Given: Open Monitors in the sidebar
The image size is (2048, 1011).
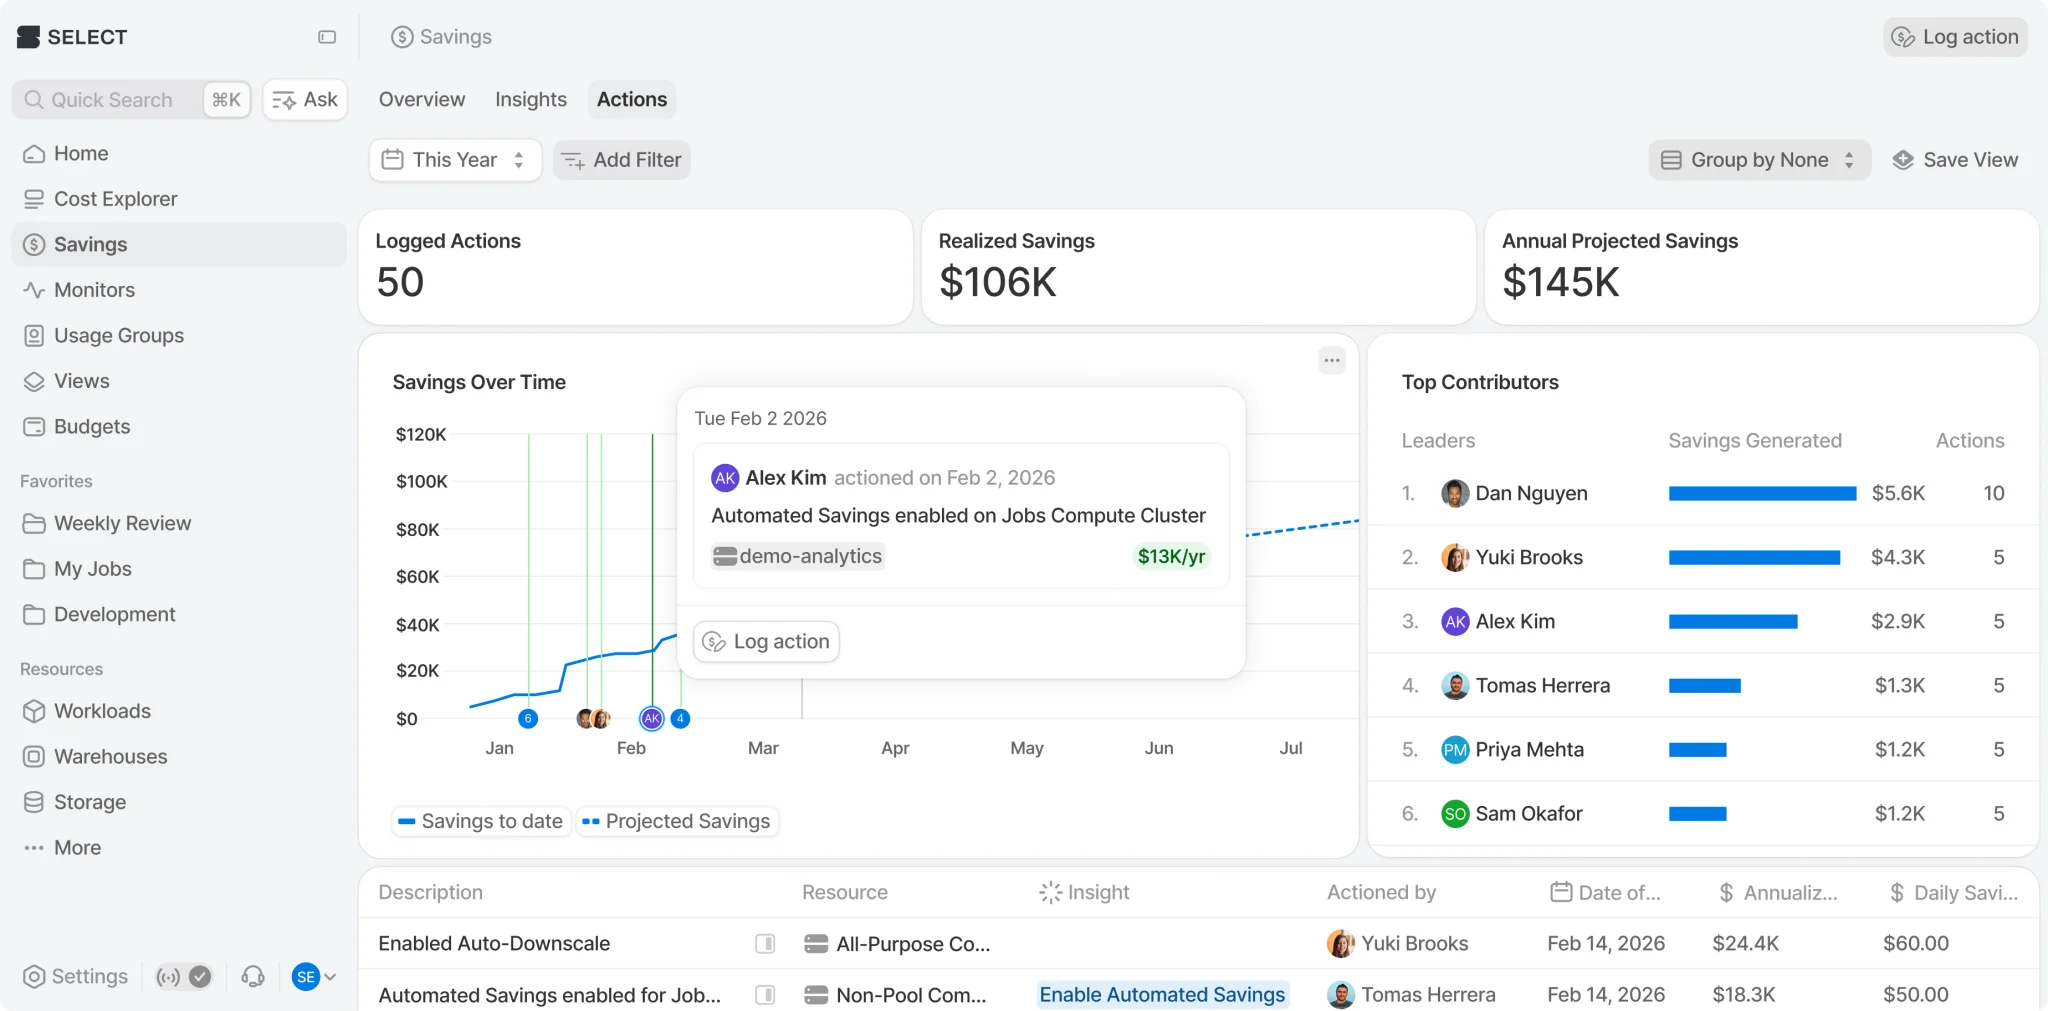Looking at the screenshot, I should (x=179, y=290).
